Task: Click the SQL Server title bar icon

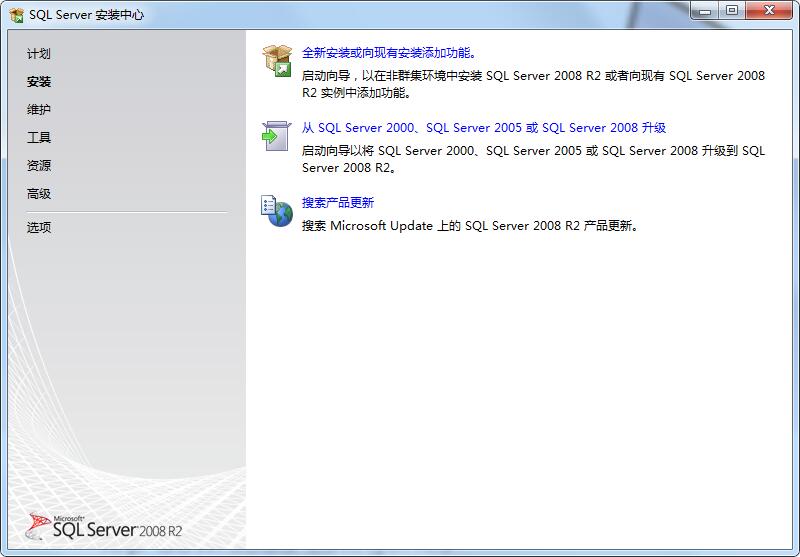Action: tap(17, 15)
